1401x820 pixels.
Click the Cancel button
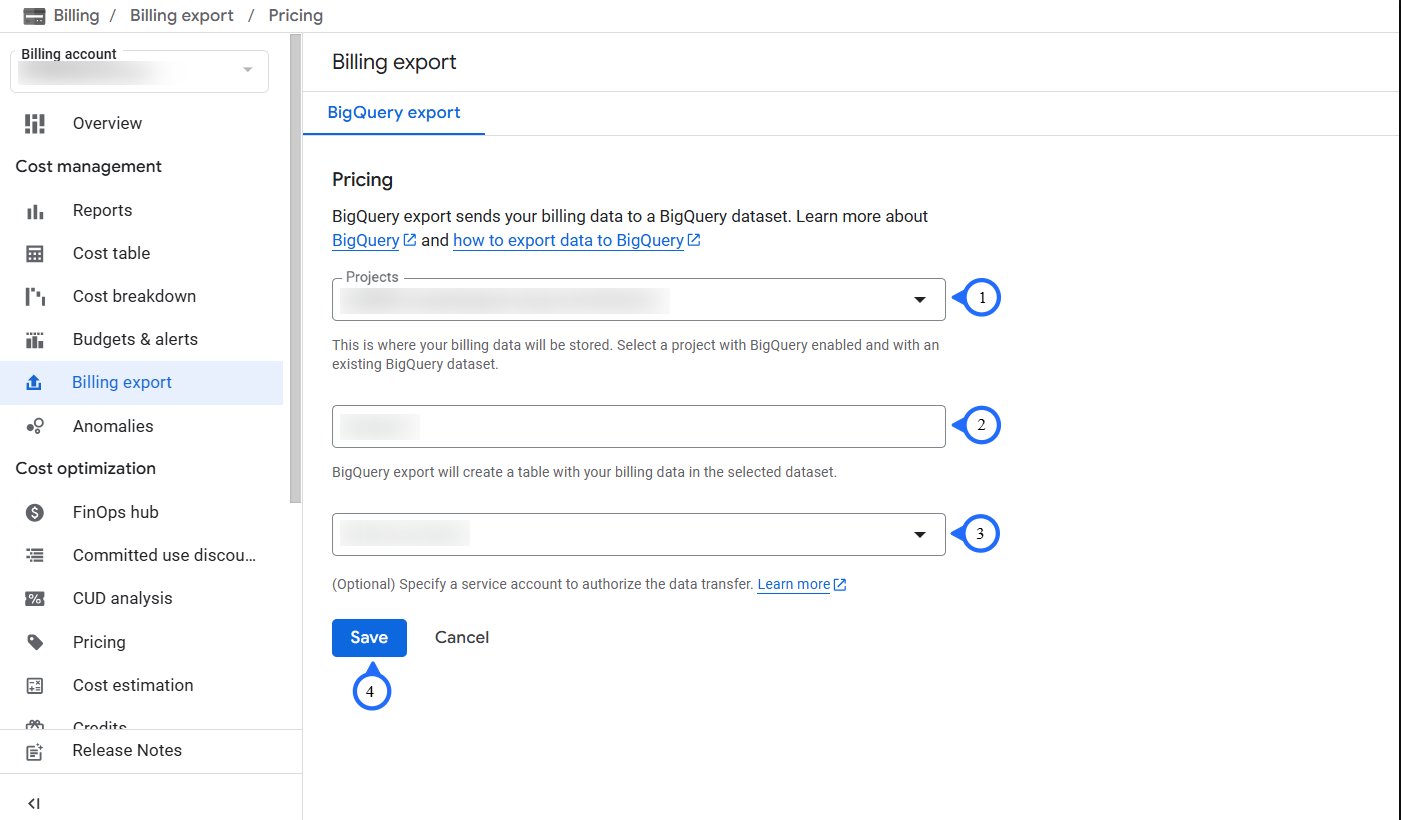click(462, 638)
